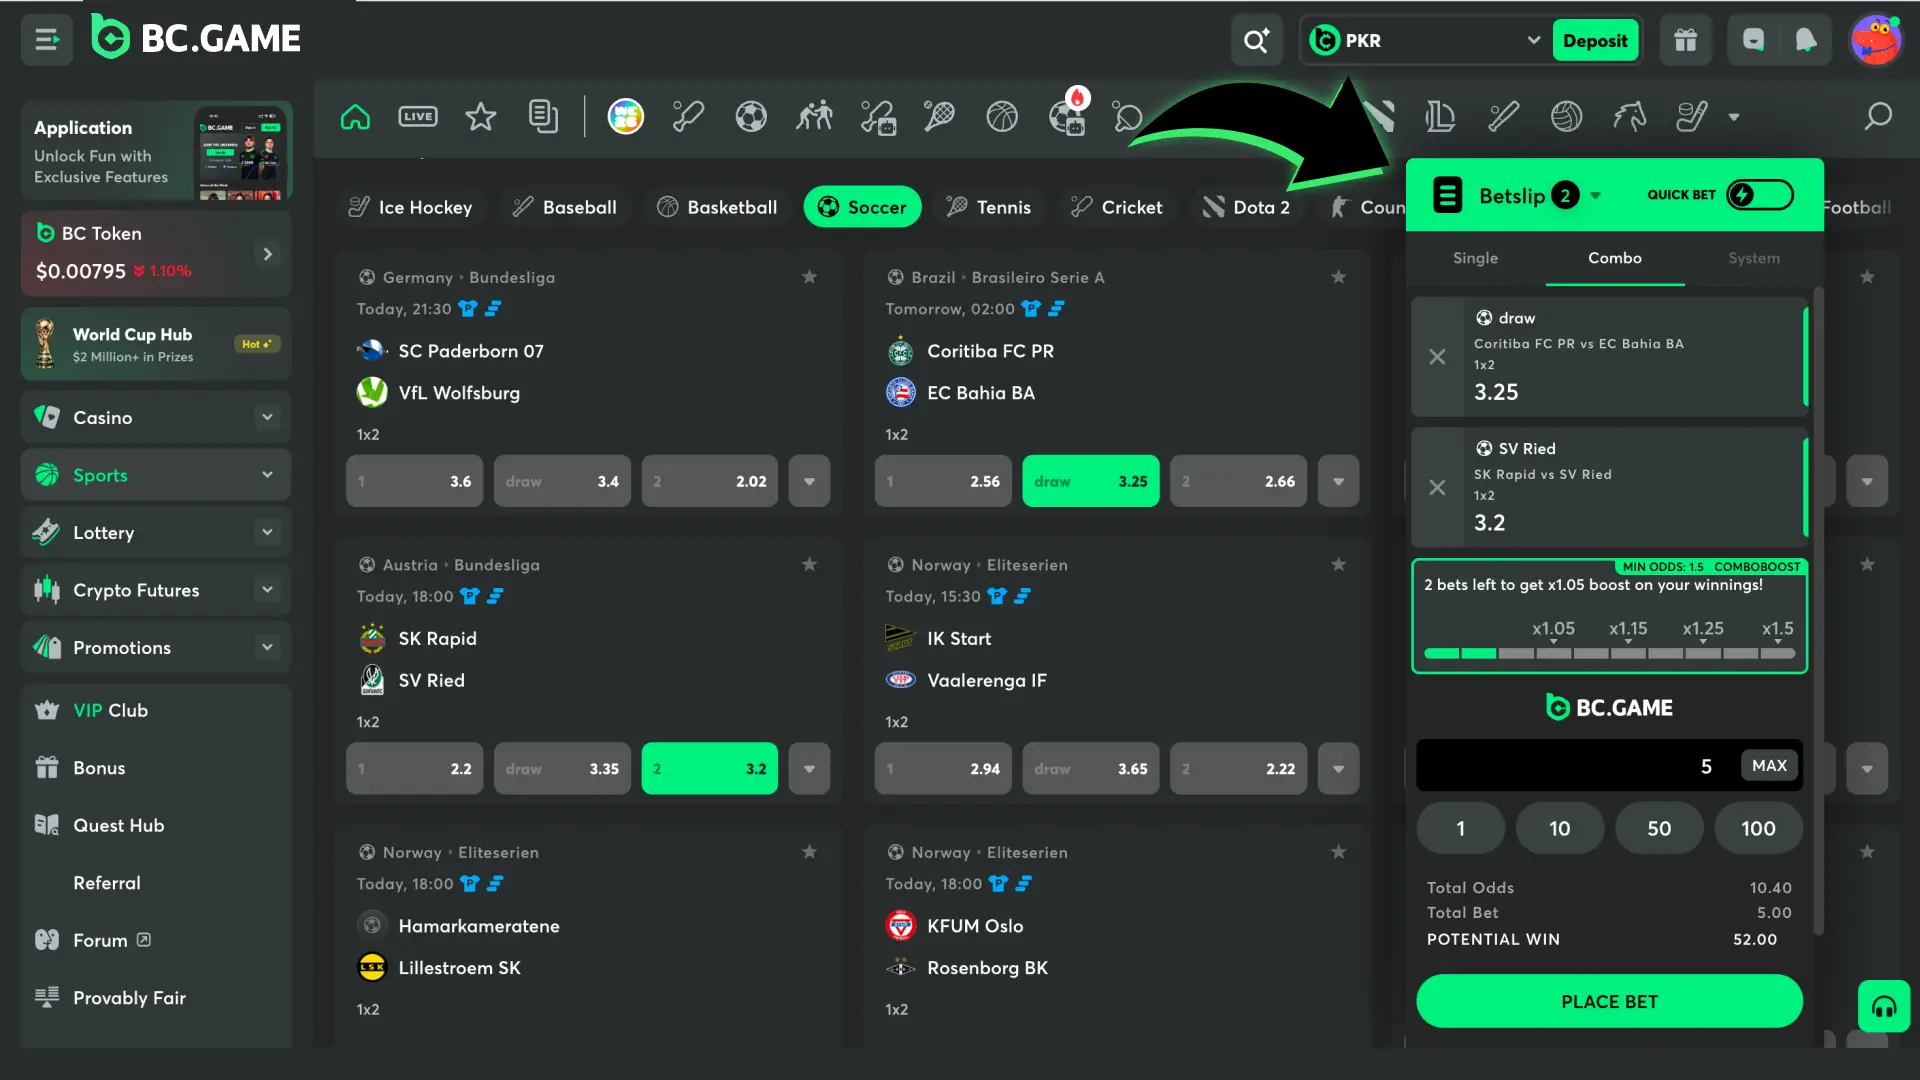Click the combo boost progress bar
Viewport: 1920px width, 1080px height.
click(1609, 653)
